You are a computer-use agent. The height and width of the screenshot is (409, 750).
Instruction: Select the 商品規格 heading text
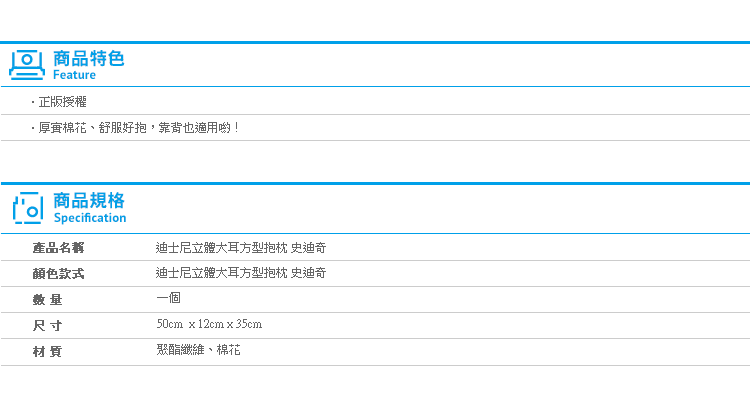point(88,200)
